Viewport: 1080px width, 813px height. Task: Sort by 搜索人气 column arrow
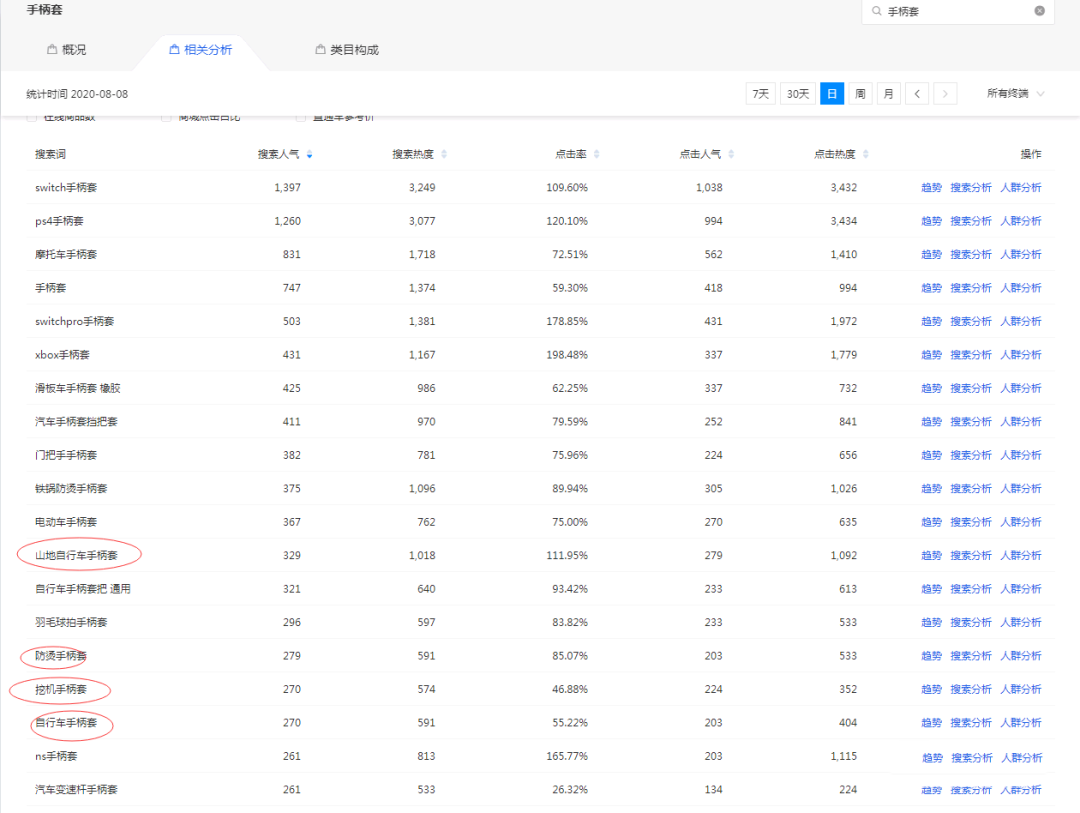pyautogui.click(x=309, y=155)
